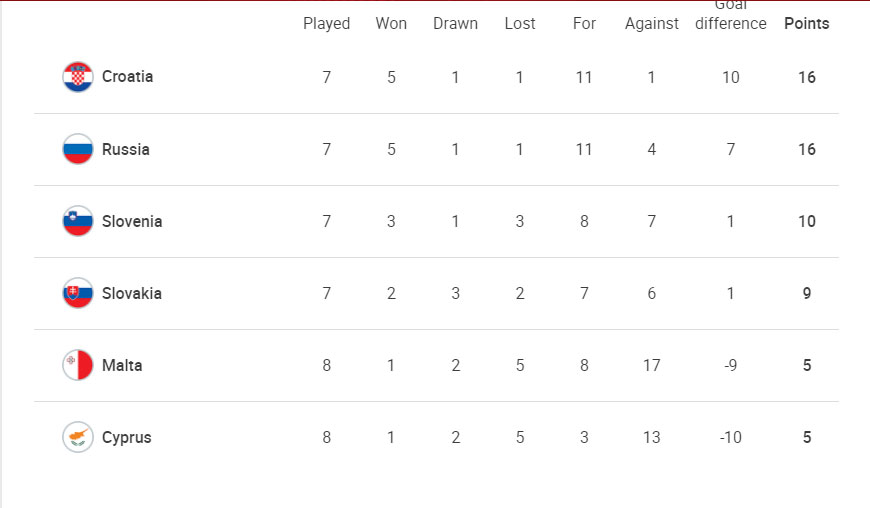Select the Against column header
This screenshot has height=508, width=870.
click(652, 24)
